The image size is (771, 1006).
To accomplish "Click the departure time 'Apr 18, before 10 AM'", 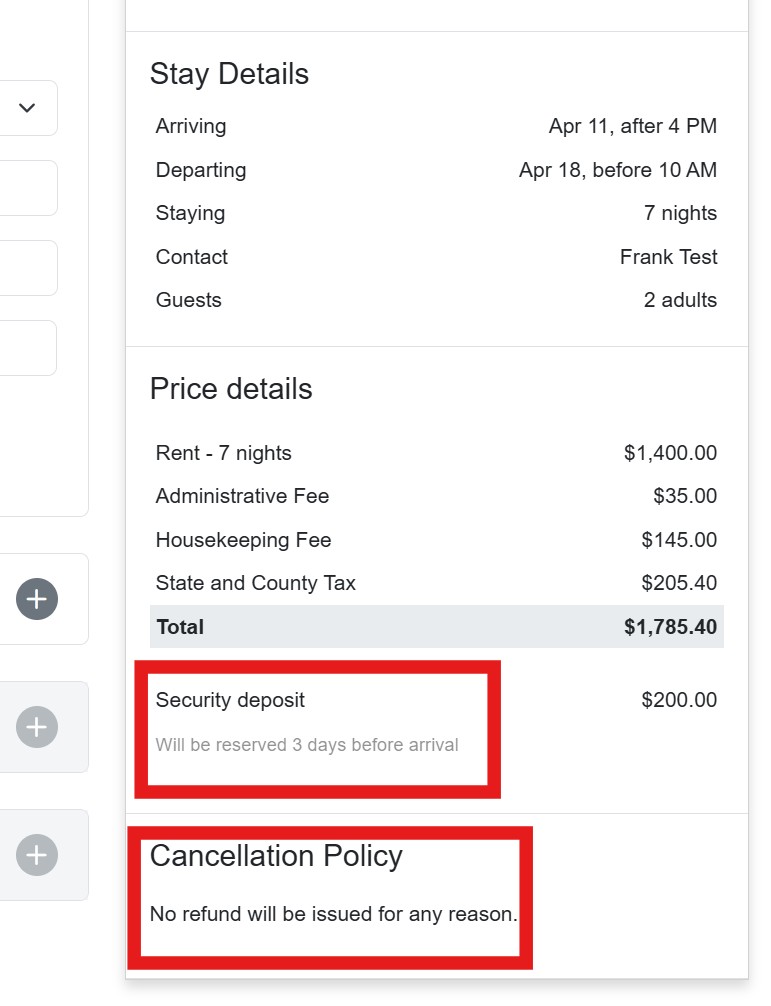I will click(617, 170).
